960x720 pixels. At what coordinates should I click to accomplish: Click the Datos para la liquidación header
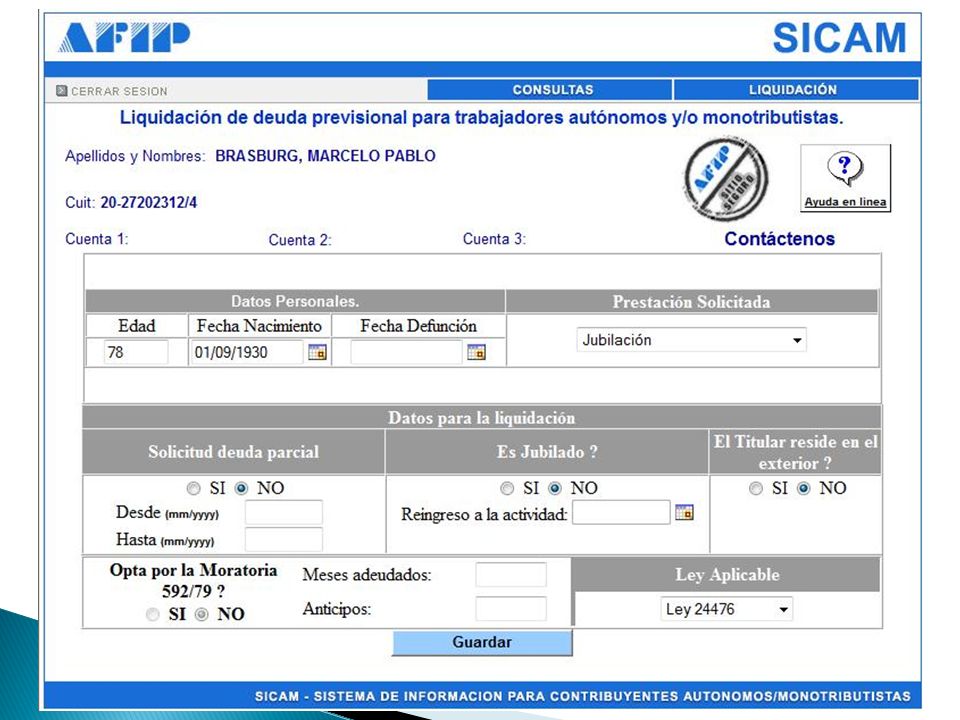point(482,418)
